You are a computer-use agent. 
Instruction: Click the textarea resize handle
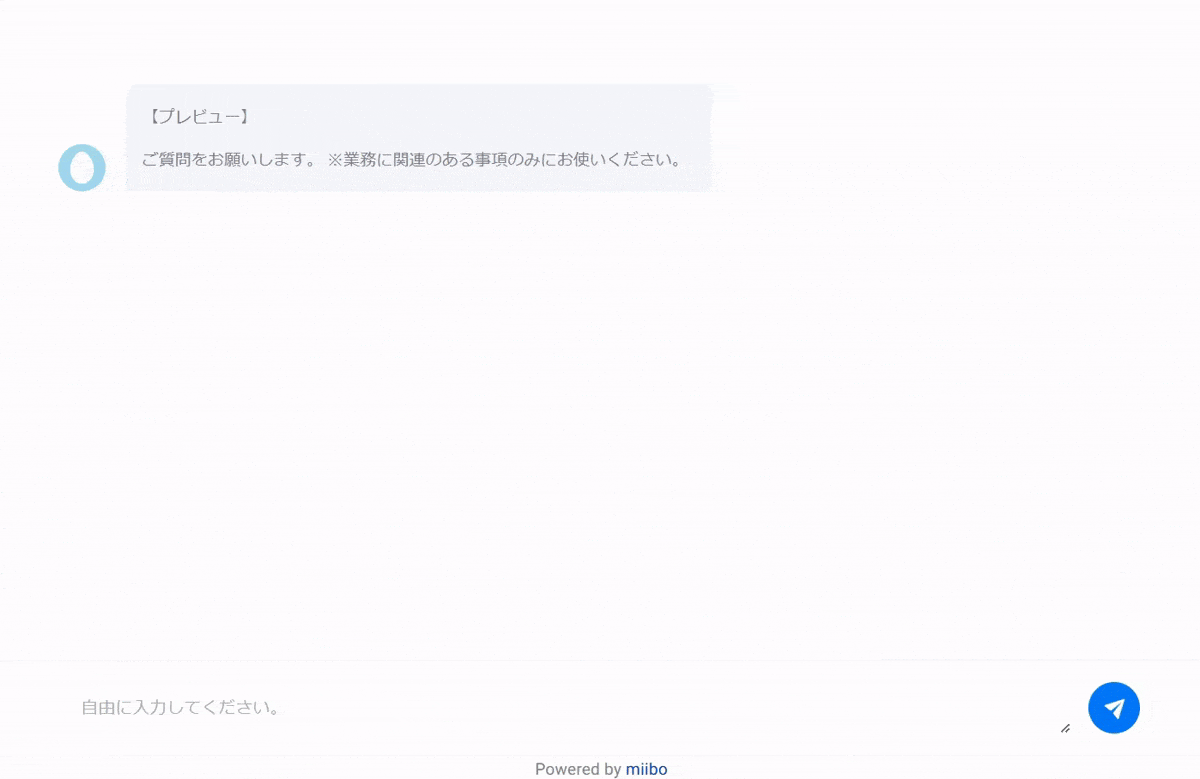coord(1064,730)
